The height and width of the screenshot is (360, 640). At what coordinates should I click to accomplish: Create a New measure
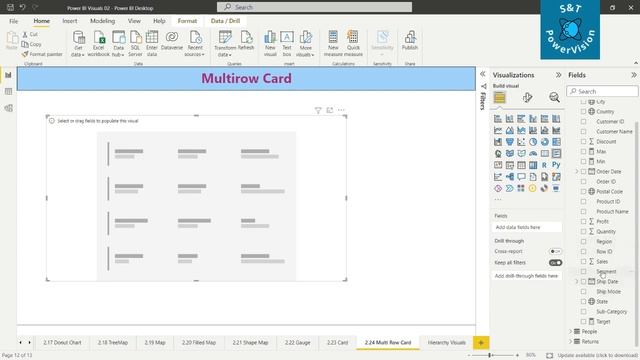click(x=333, y=44)
